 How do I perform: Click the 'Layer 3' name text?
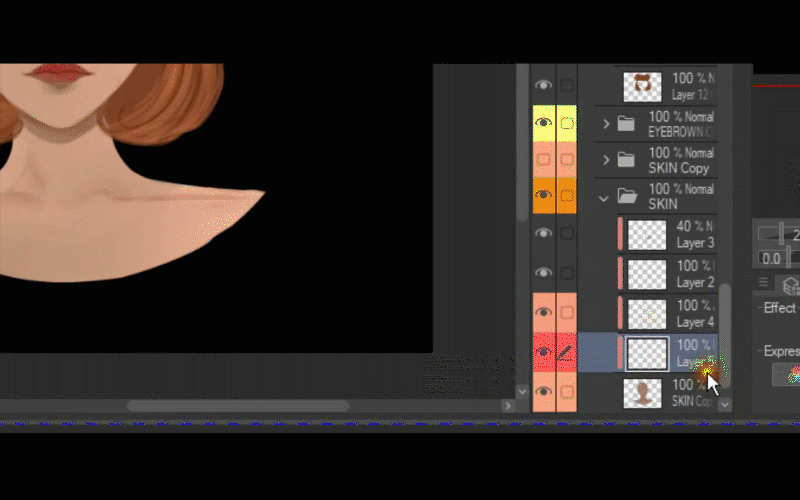click(x=695, y=243)
